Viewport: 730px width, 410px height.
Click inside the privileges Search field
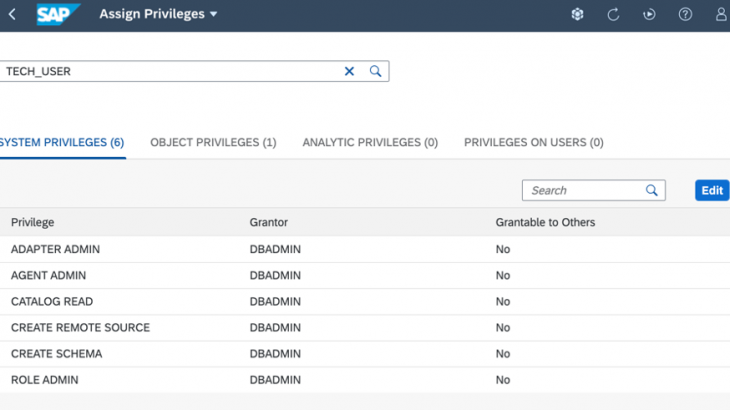point(582,190)
